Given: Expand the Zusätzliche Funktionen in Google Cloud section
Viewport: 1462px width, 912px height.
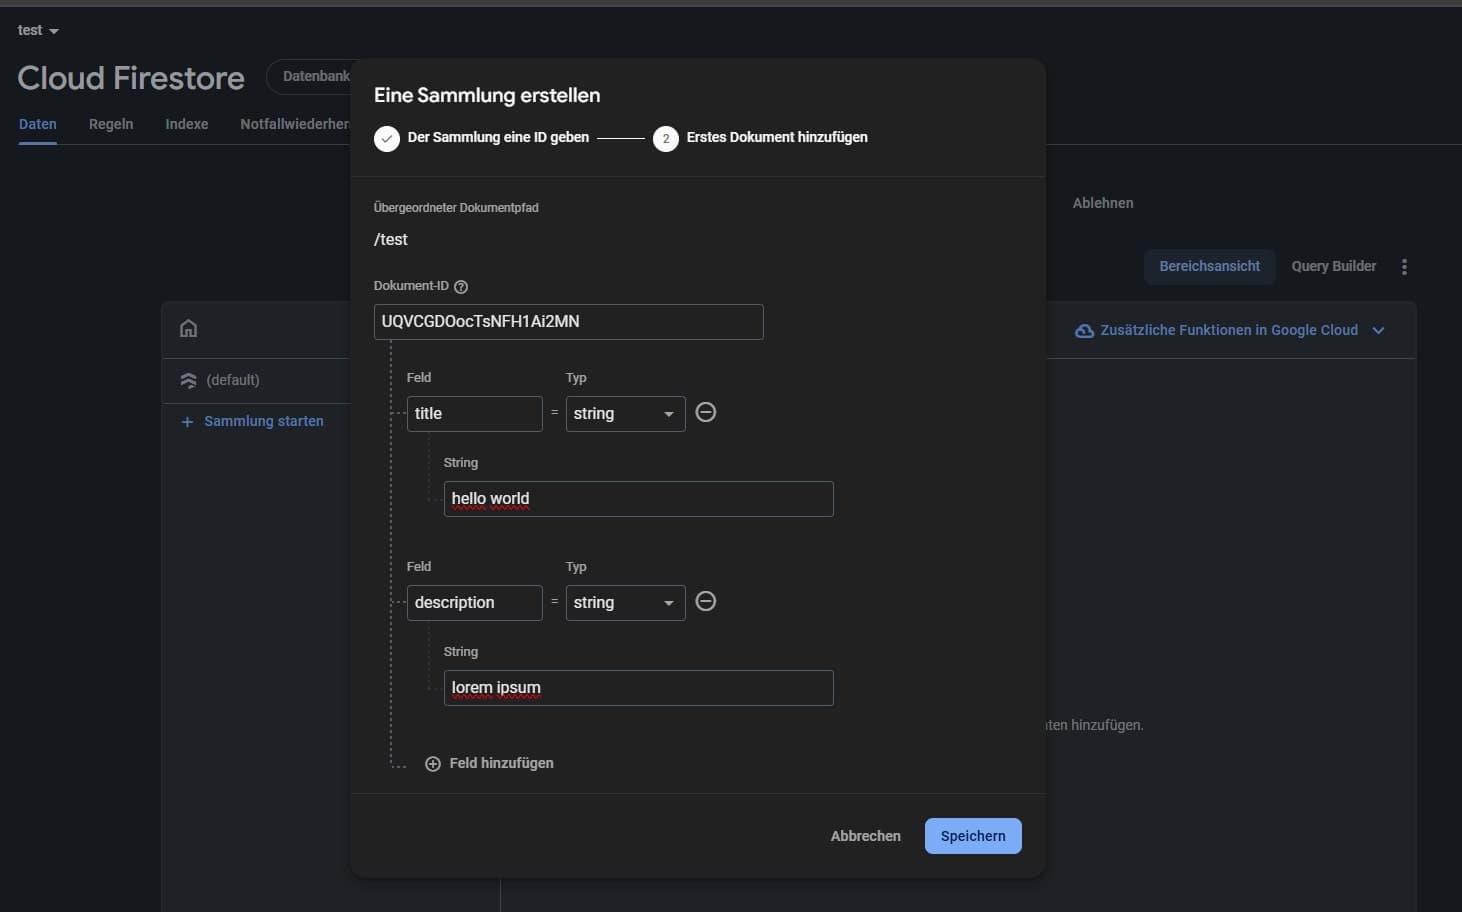Looking at the screenshot, I should point(1379,330).
